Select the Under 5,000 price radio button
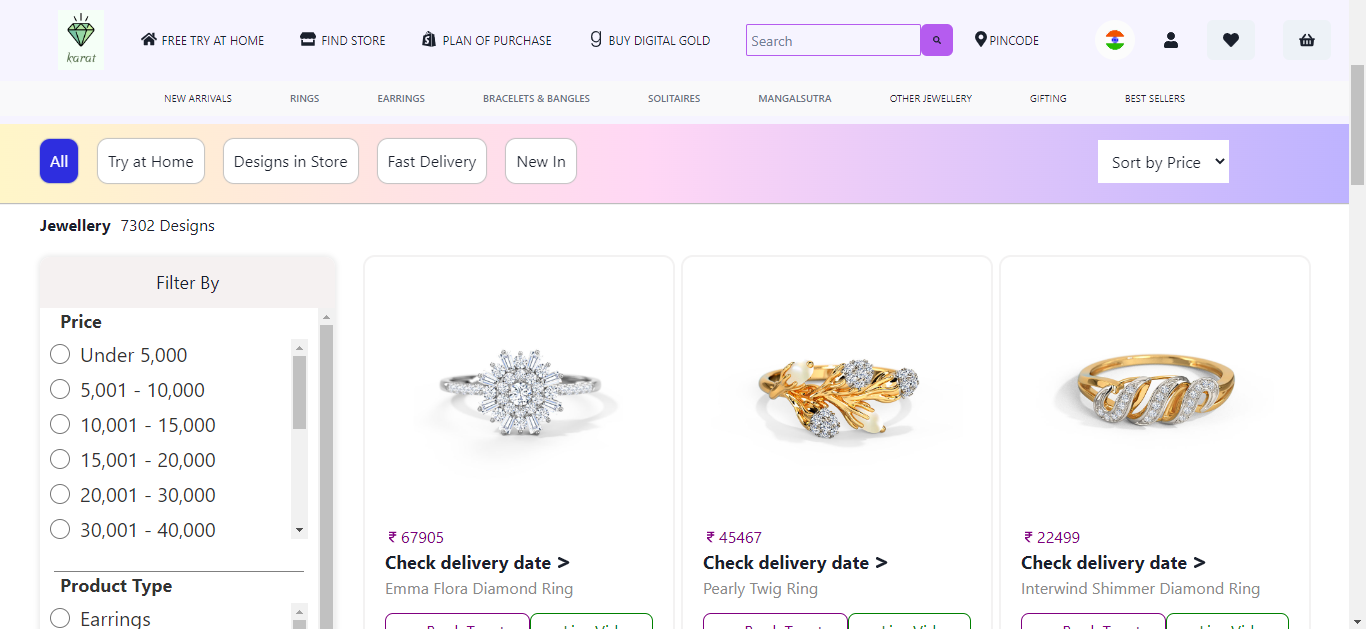Image resolution: width=1366 pixels, height=629 pixels. (x=59, y=354)
